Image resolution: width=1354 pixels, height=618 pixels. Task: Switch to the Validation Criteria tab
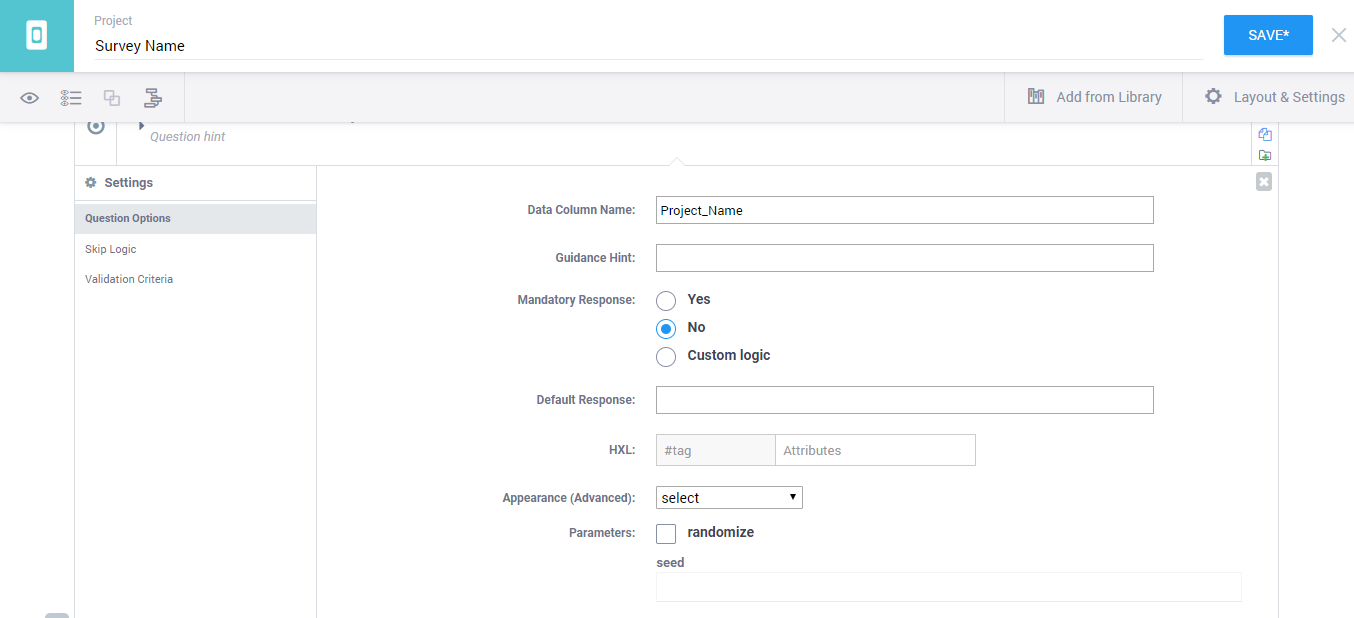click(x=129, y=279)
